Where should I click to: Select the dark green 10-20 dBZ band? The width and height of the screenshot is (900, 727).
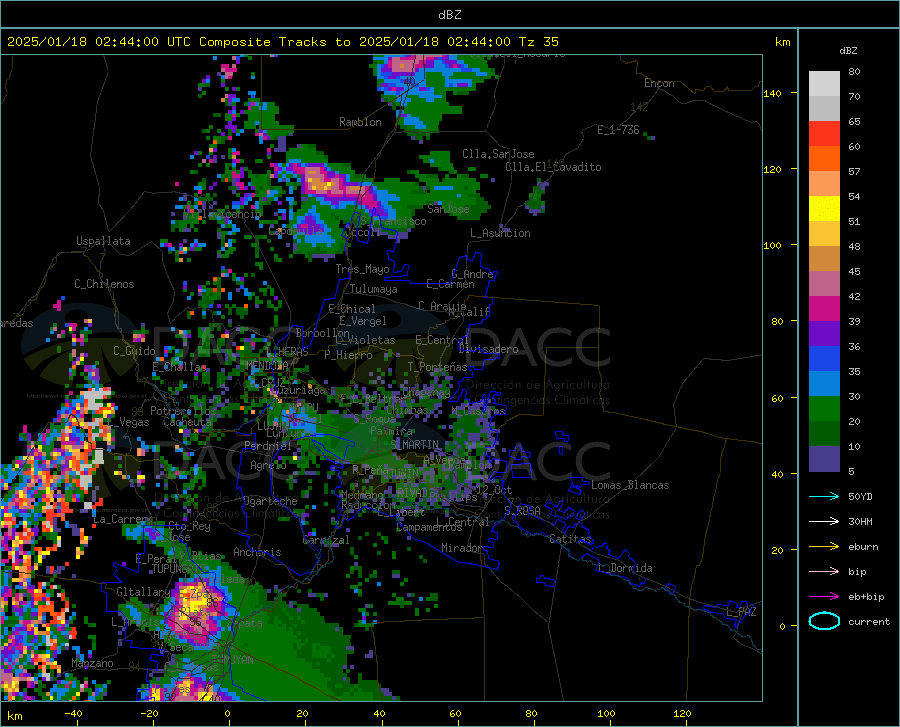point(824,434)
